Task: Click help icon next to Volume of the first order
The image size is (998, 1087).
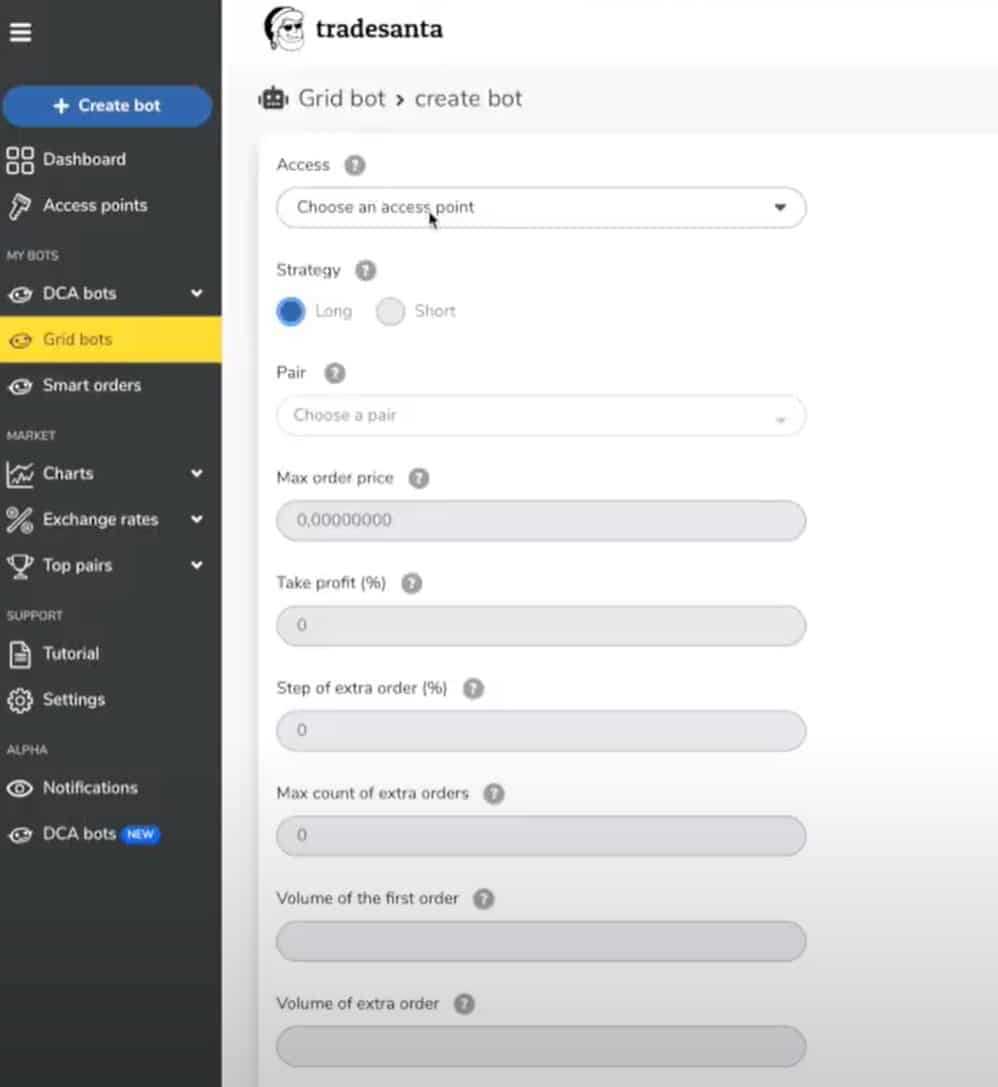Action: tap(484, 898)
